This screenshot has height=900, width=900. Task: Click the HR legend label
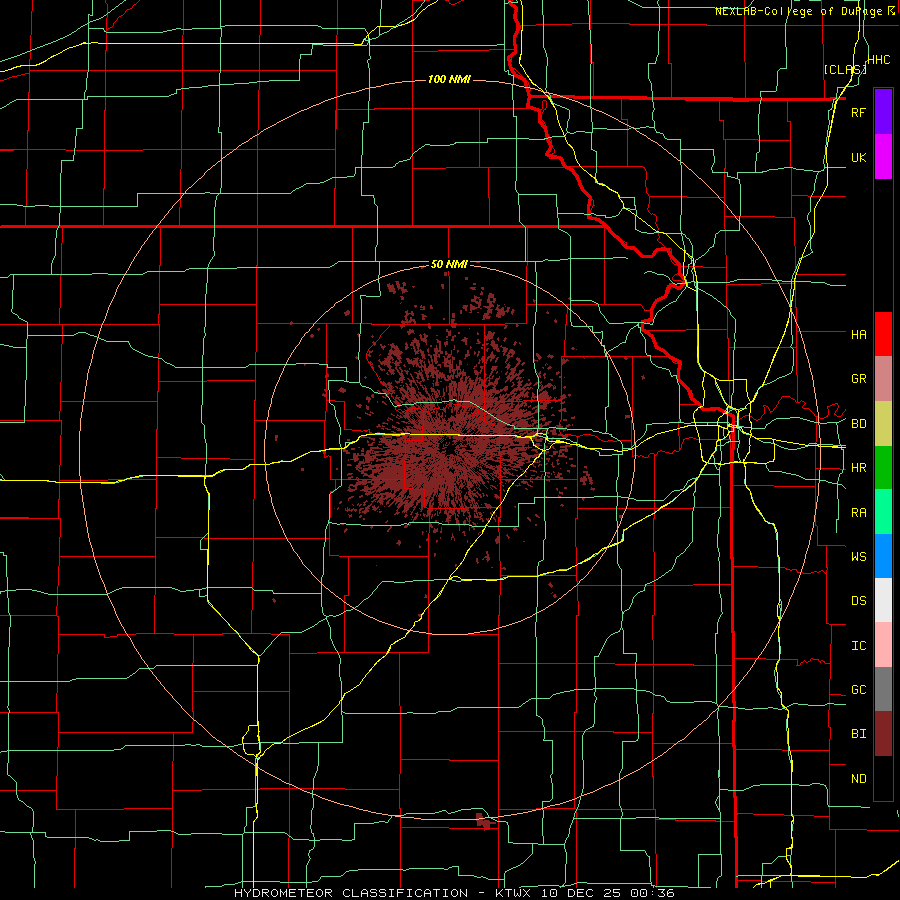tap(858, 468)
